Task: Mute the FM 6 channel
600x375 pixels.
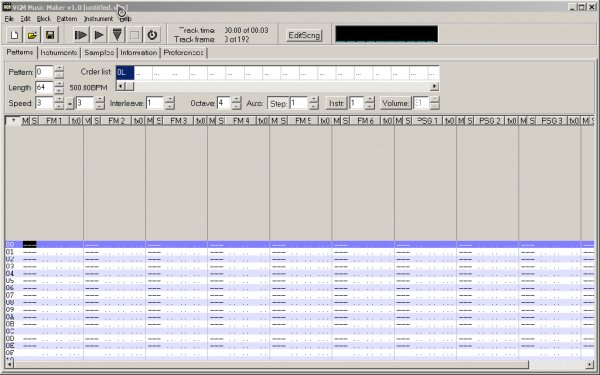Action: [x=336, y=121]
